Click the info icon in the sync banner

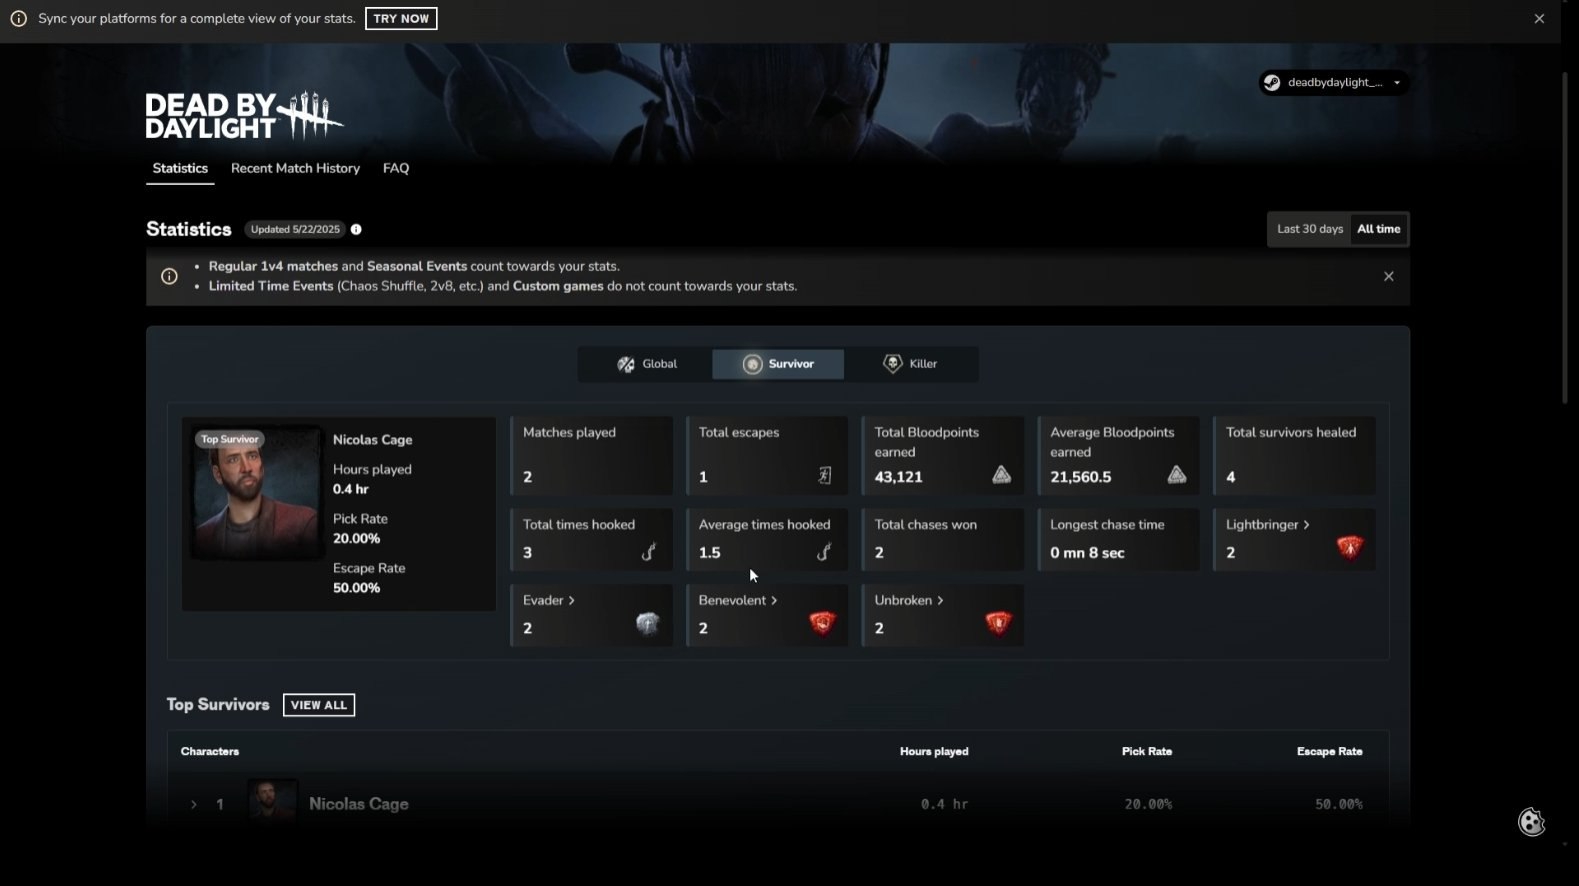click(x=18, y=19)
